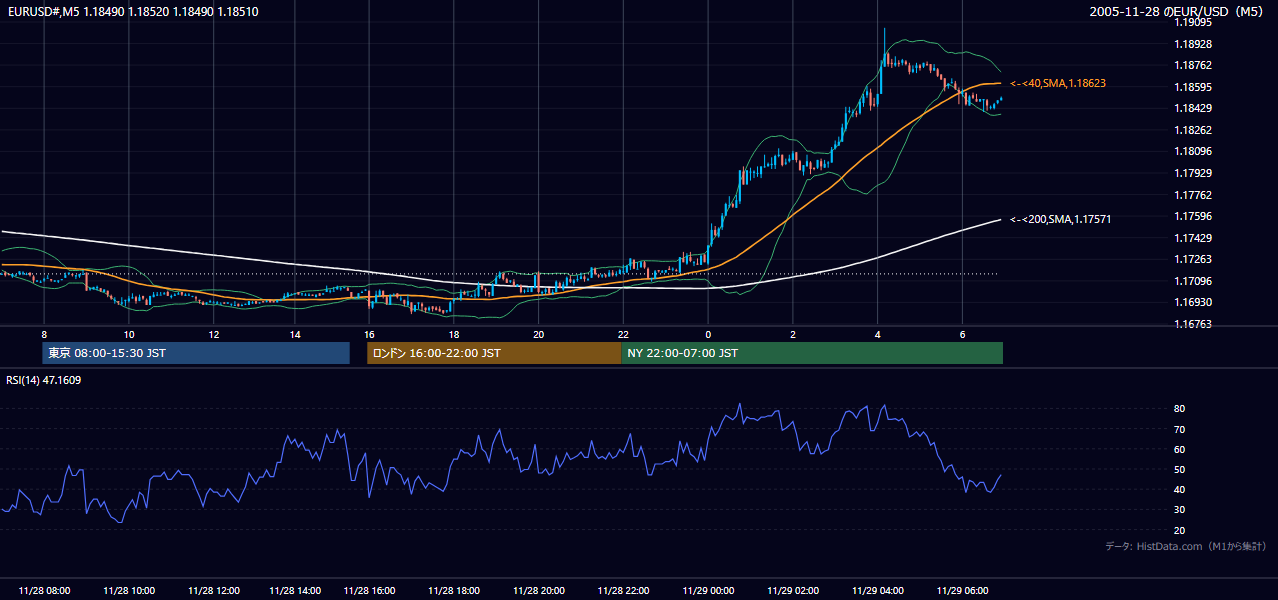
Task: Click RSI scale value 50
Action: (1180, 469)
